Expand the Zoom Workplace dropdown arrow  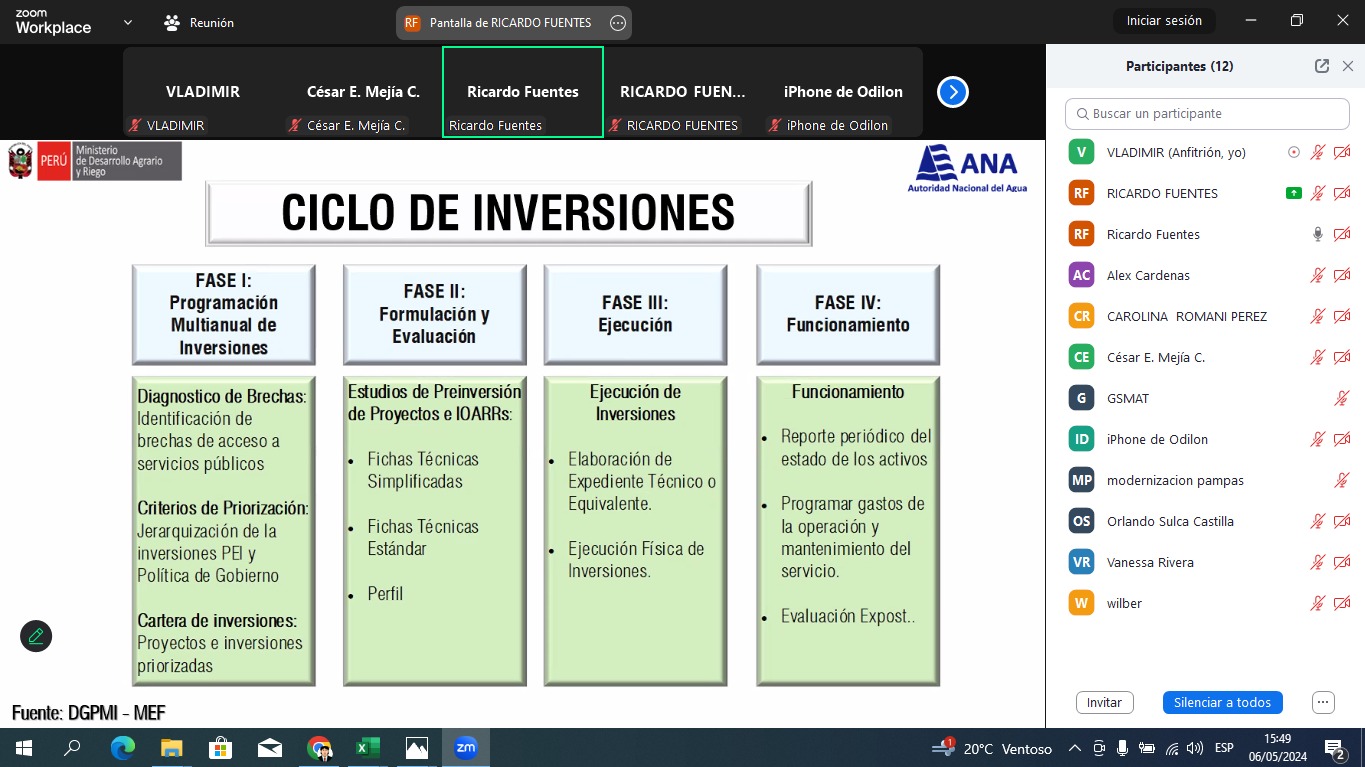127,22
